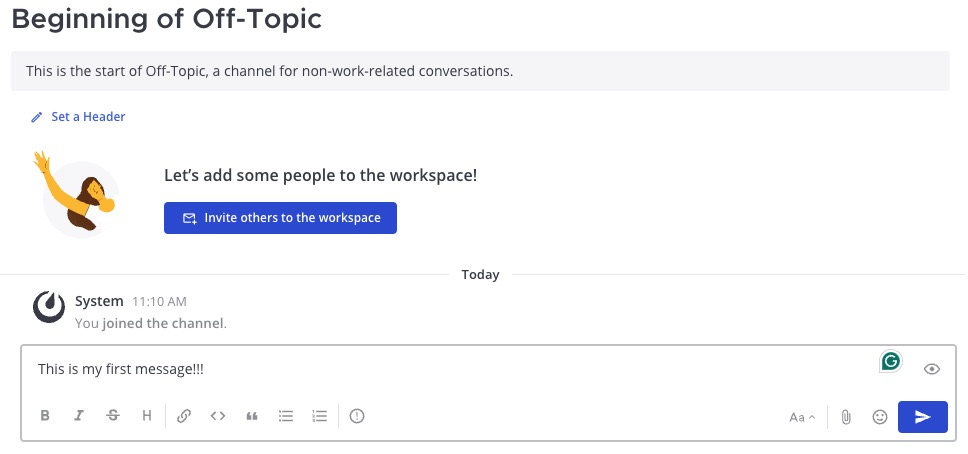
Task: Toggle message preview with the eye icon
Action: point(932,369)
